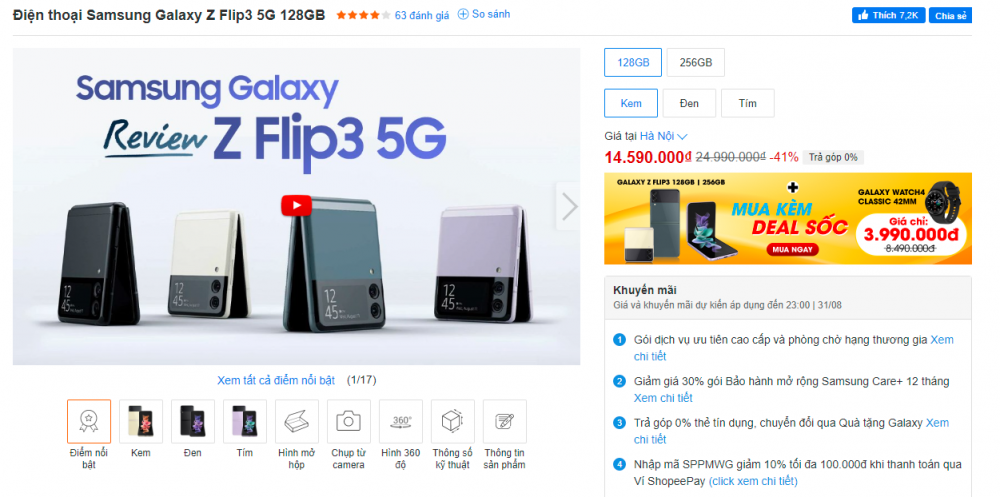
Task: Open the Hình mở hộp unboxing icon
Action: click(x=297, y=421)
